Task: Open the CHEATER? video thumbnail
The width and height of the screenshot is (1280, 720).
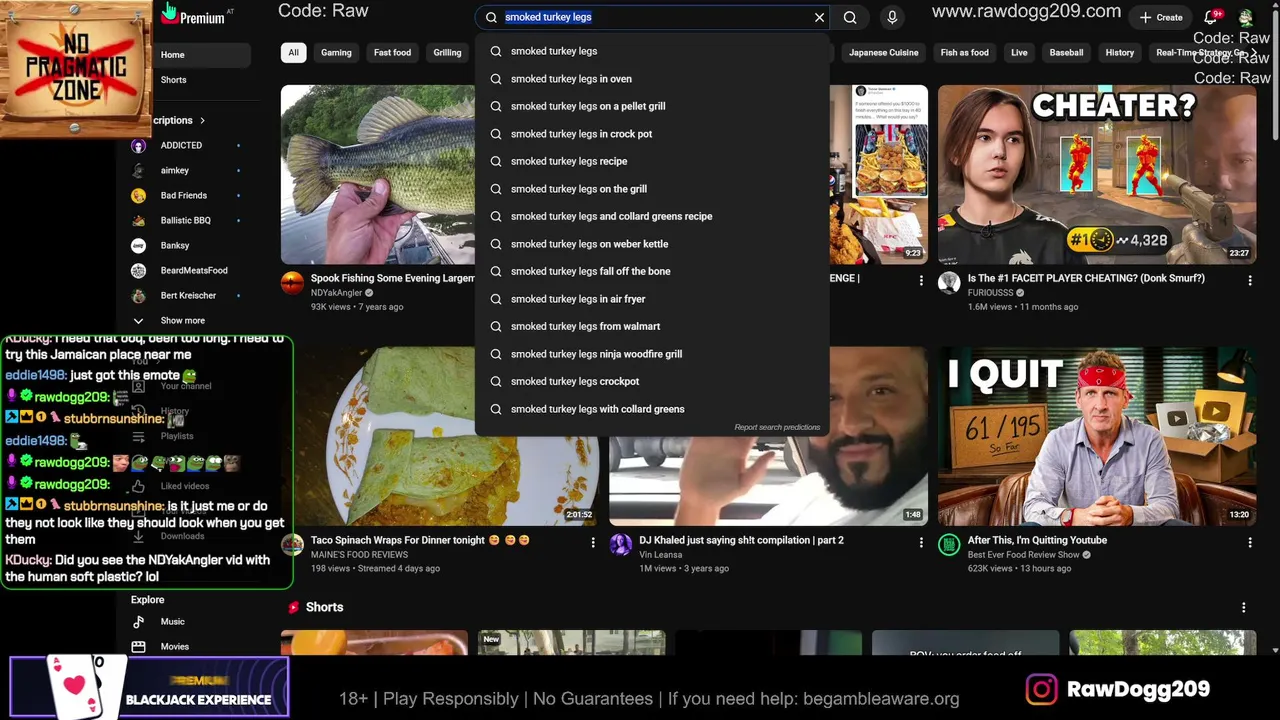Action: pyautogui.click(x=1097, y=174)
